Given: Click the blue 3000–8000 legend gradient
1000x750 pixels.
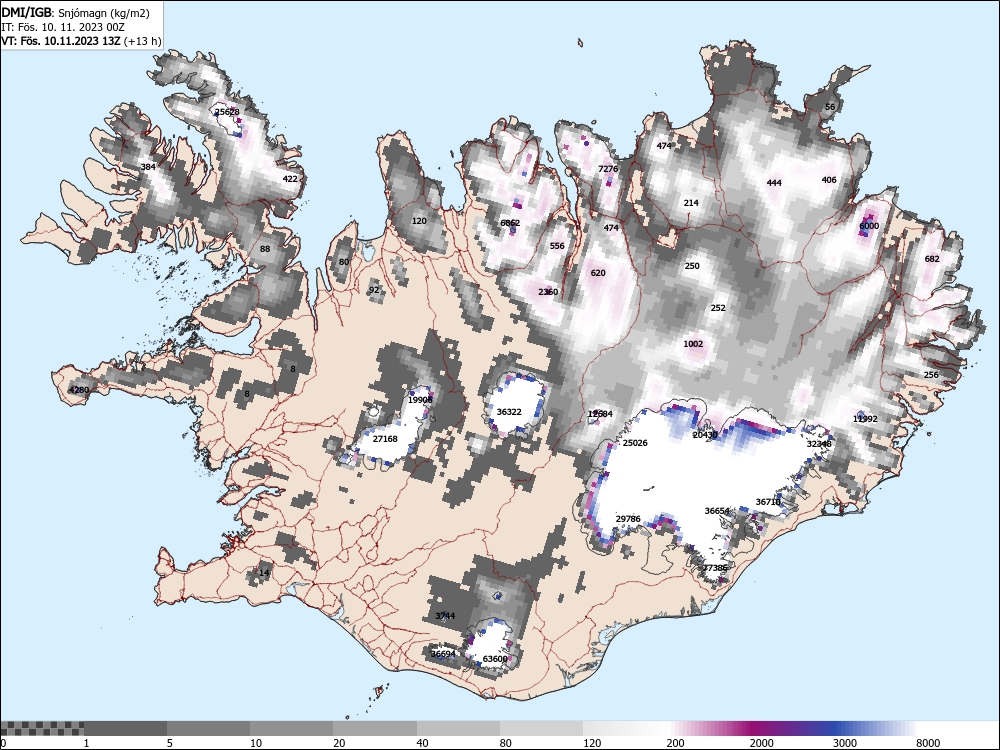Looking at the screenshot, I should (x=875, y=728).
